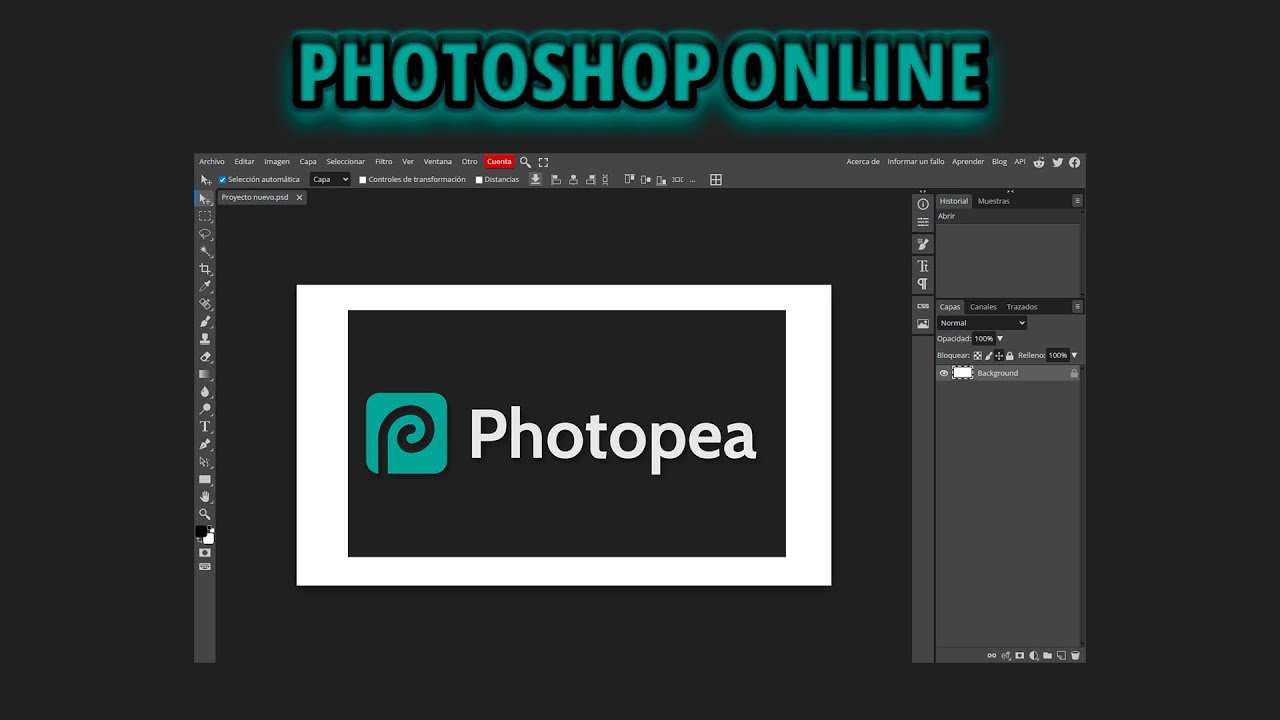1280x720 pixels.
Task: Uncheck Selección automática checkbox
Action: 222,180
